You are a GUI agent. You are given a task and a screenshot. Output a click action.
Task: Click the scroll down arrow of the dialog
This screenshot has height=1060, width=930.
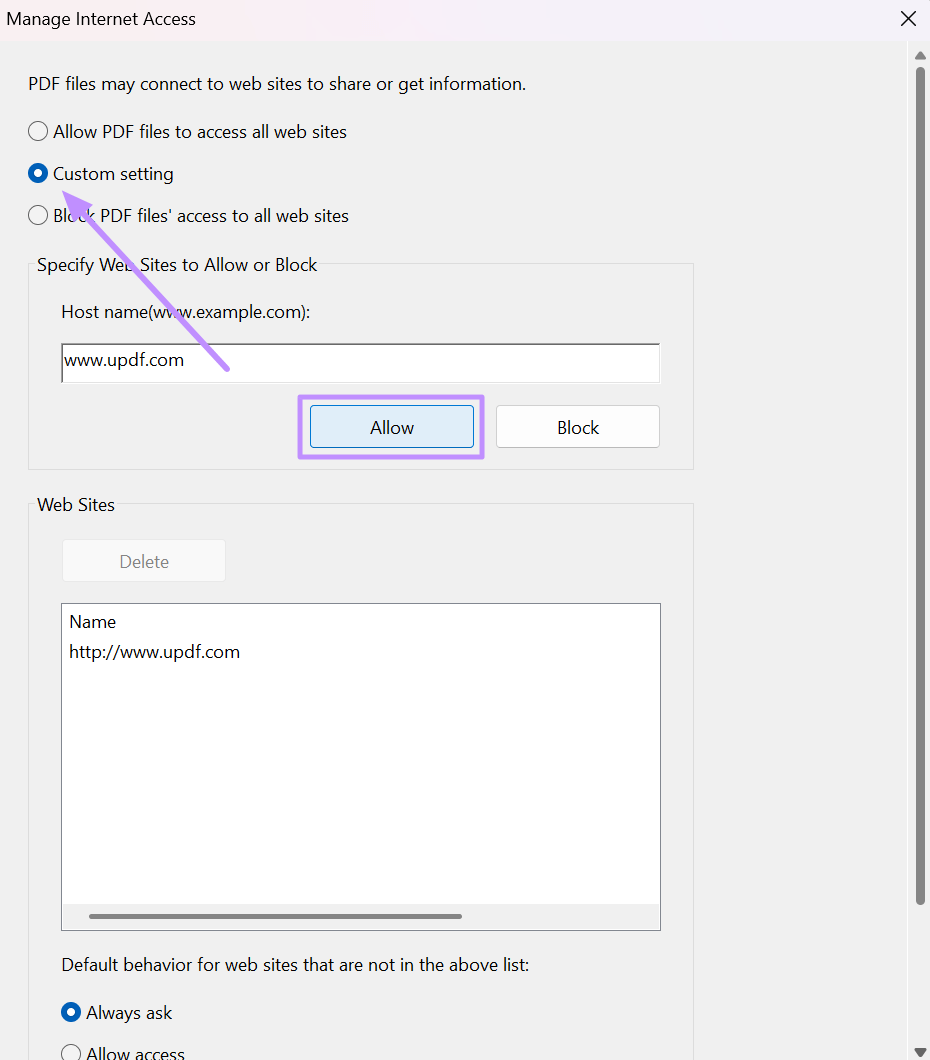click(920, 1052)
